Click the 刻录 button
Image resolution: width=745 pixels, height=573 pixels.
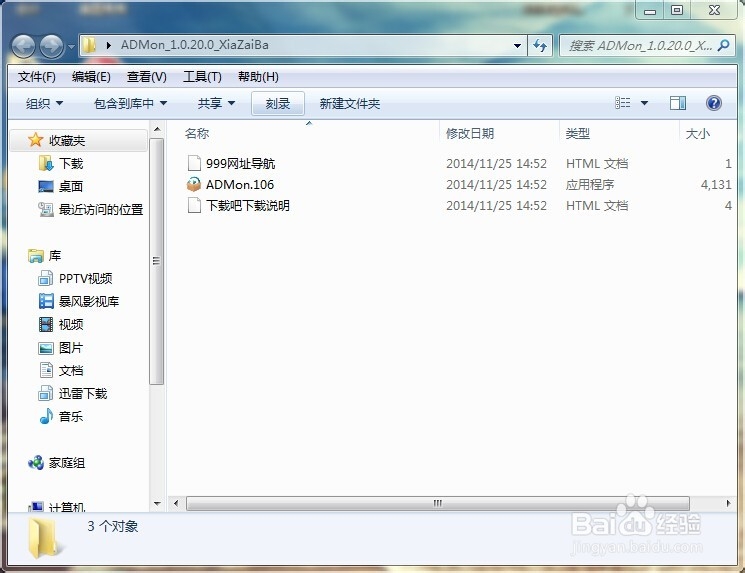pos(278,103)
